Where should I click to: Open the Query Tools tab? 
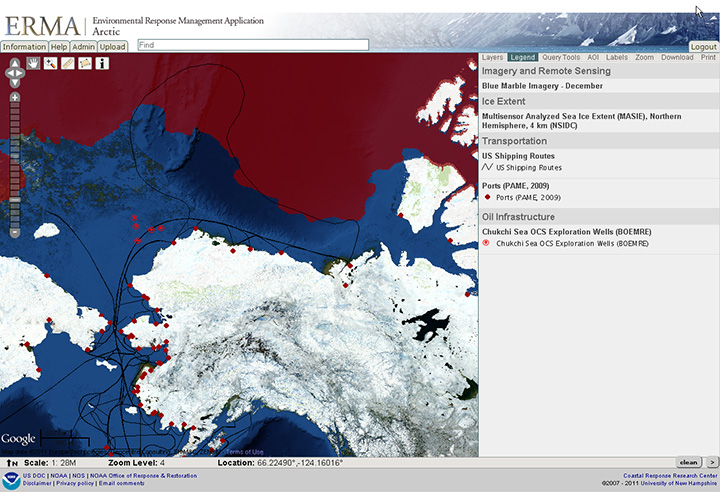[561, 57]
